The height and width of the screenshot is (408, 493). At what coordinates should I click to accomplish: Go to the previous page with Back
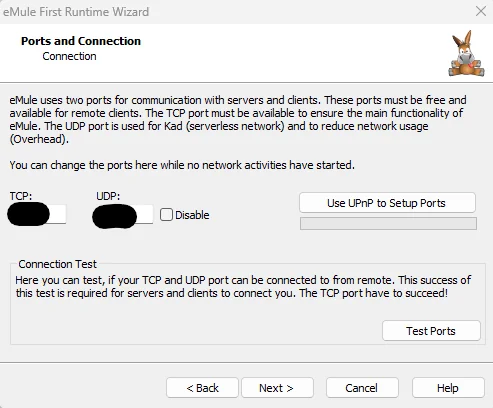[x=202, y=388]
